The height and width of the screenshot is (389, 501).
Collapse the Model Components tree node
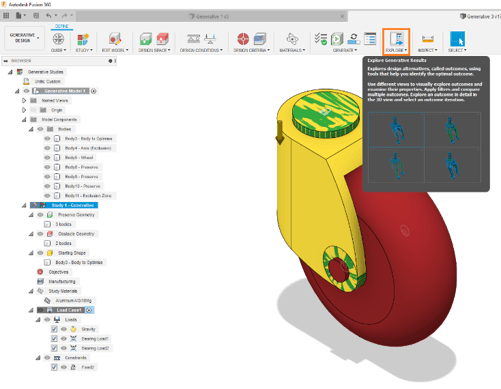pyautogui.click(x=24, y=120)
